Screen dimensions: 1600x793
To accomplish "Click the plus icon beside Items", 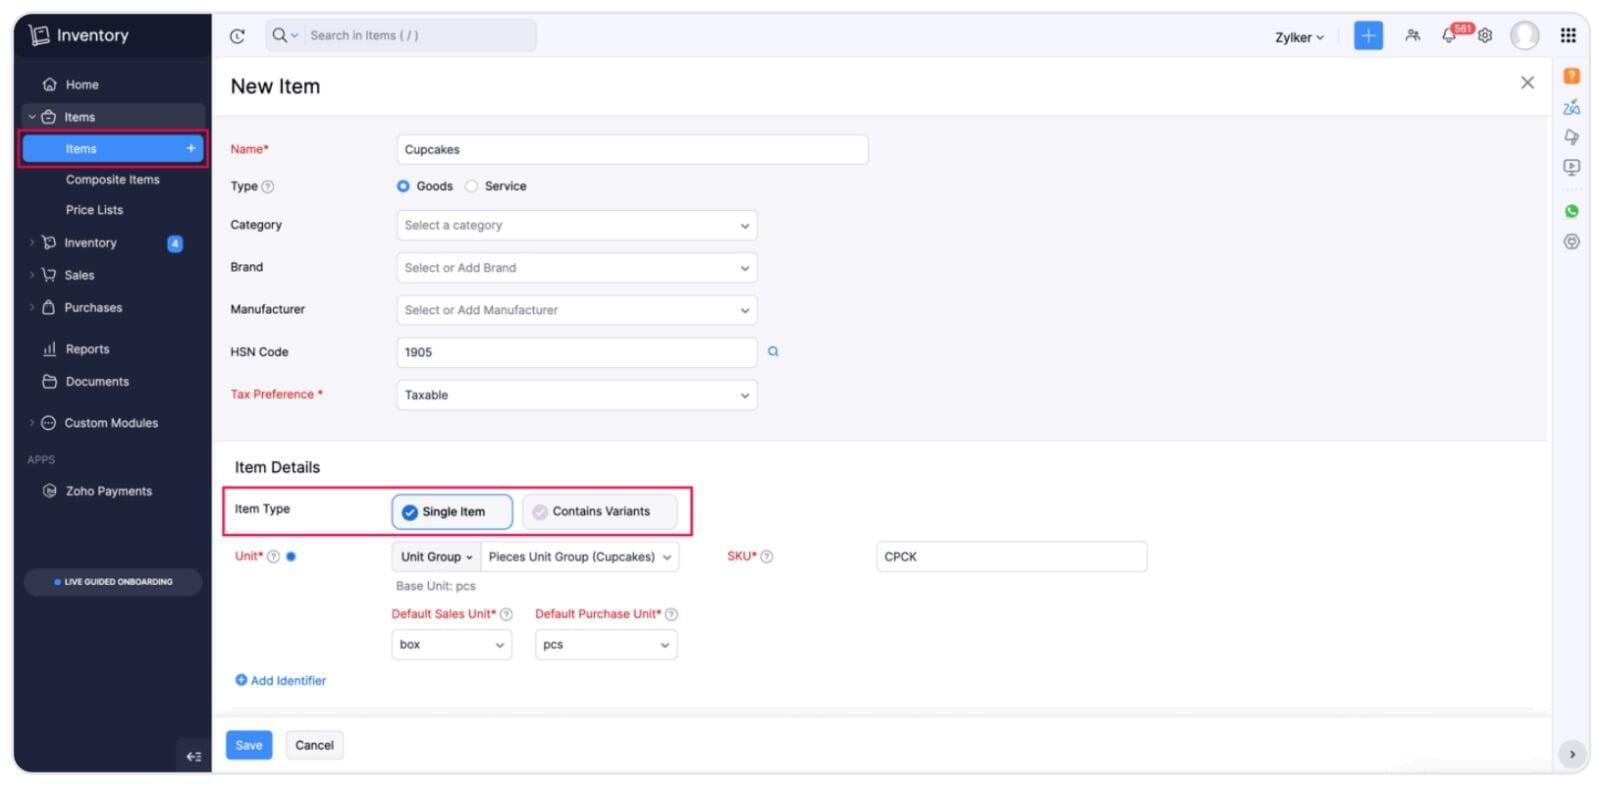I will (191, 149).
